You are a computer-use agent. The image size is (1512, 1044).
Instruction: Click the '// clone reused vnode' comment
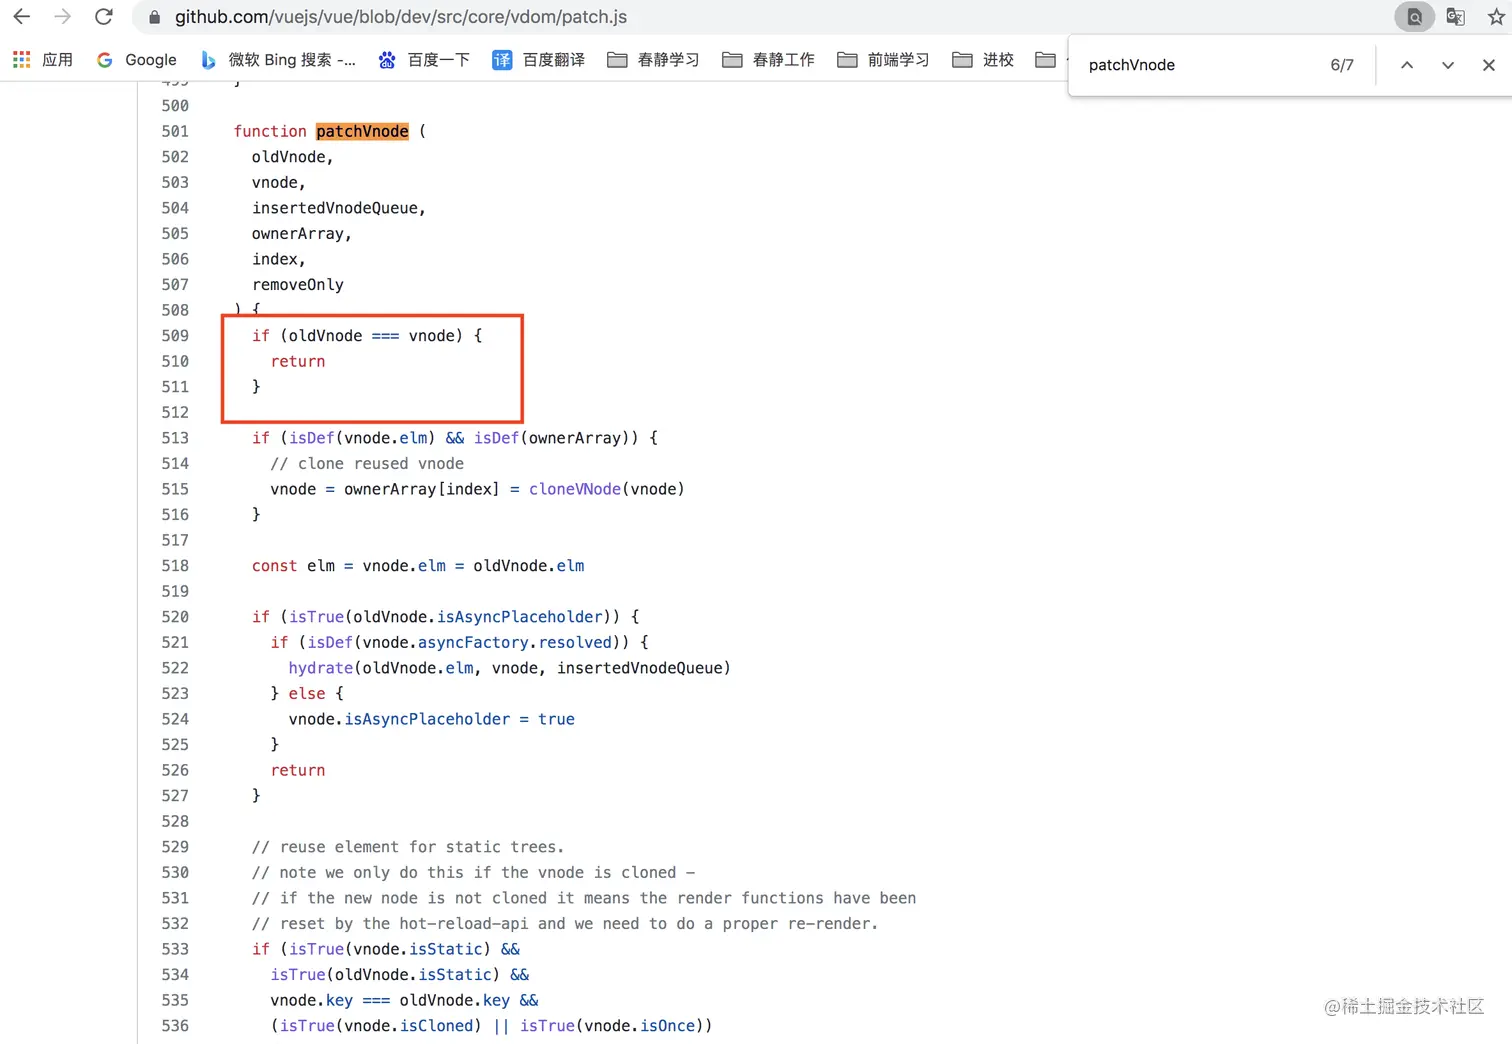[x=367, y=464]
